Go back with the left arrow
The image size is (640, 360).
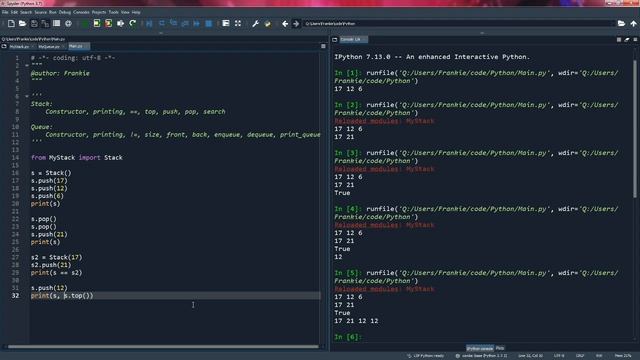pos(285,24)
